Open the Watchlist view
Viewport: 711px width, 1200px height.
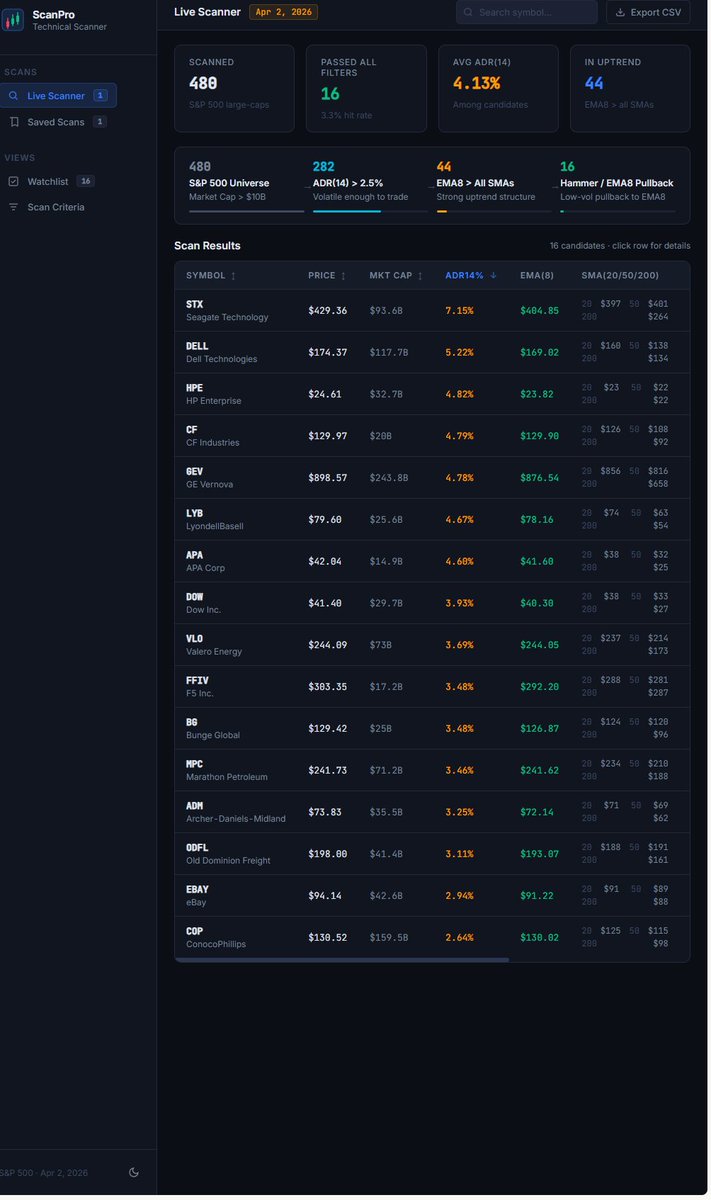pos(58,182)
